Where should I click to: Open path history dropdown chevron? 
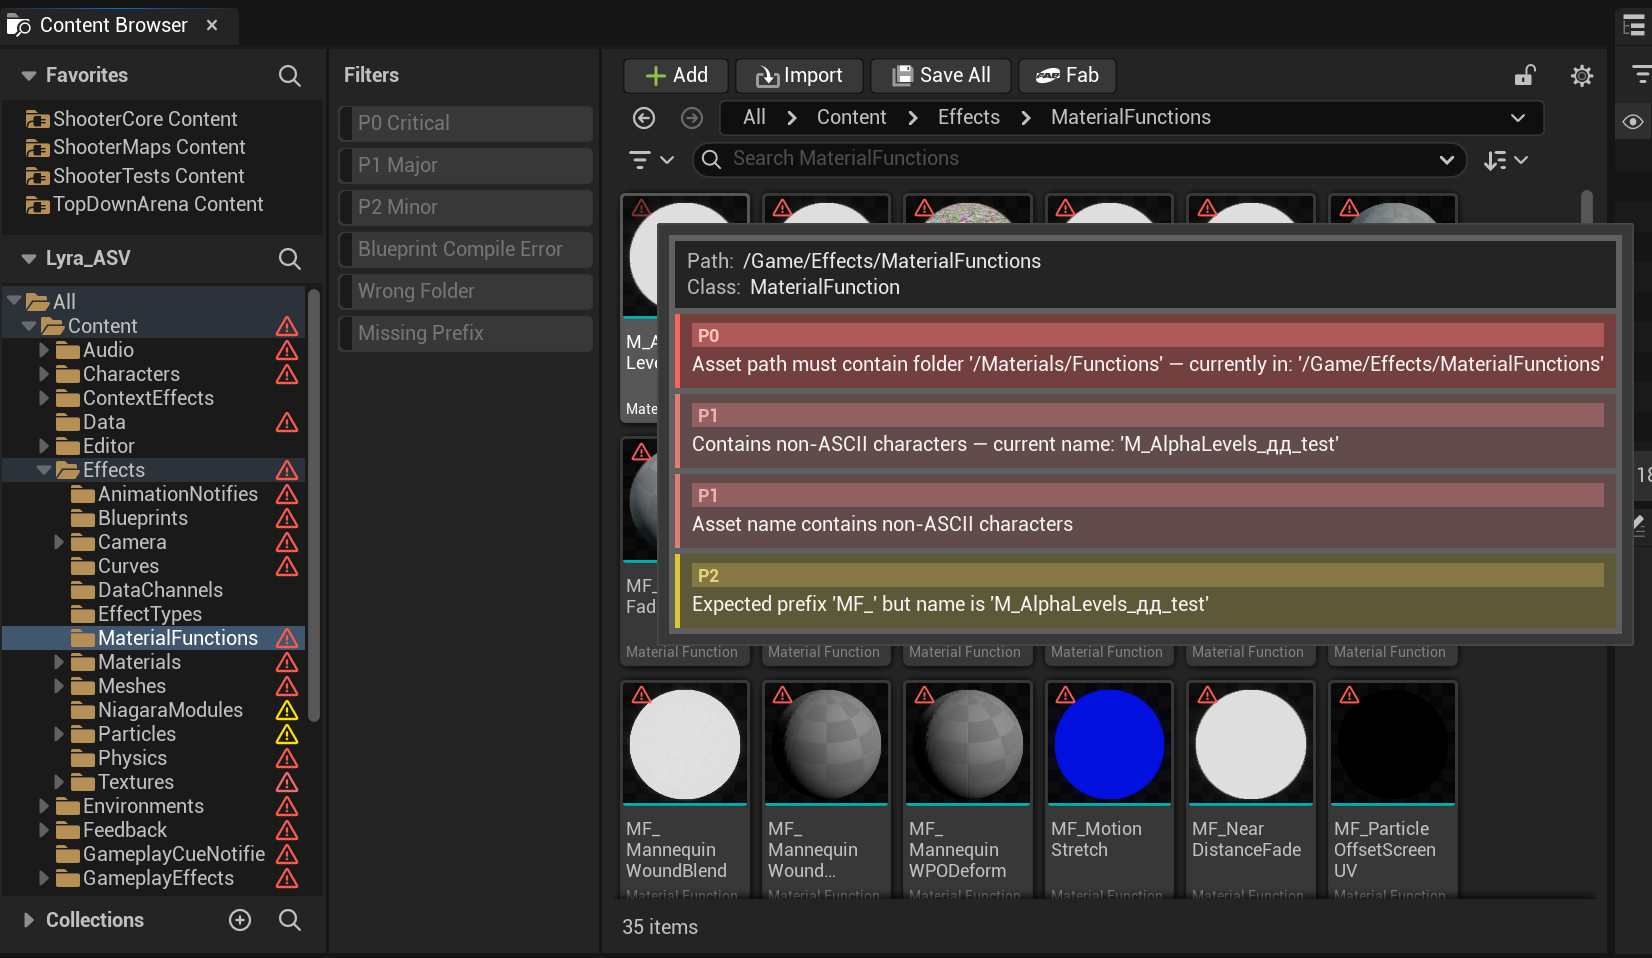(x=1518, y=118)
